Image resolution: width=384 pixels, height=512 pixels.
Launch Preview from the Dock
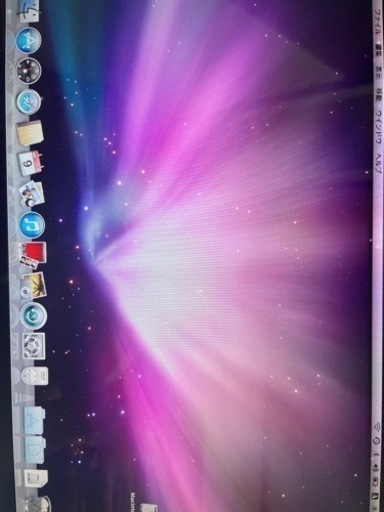pos(31,193)
